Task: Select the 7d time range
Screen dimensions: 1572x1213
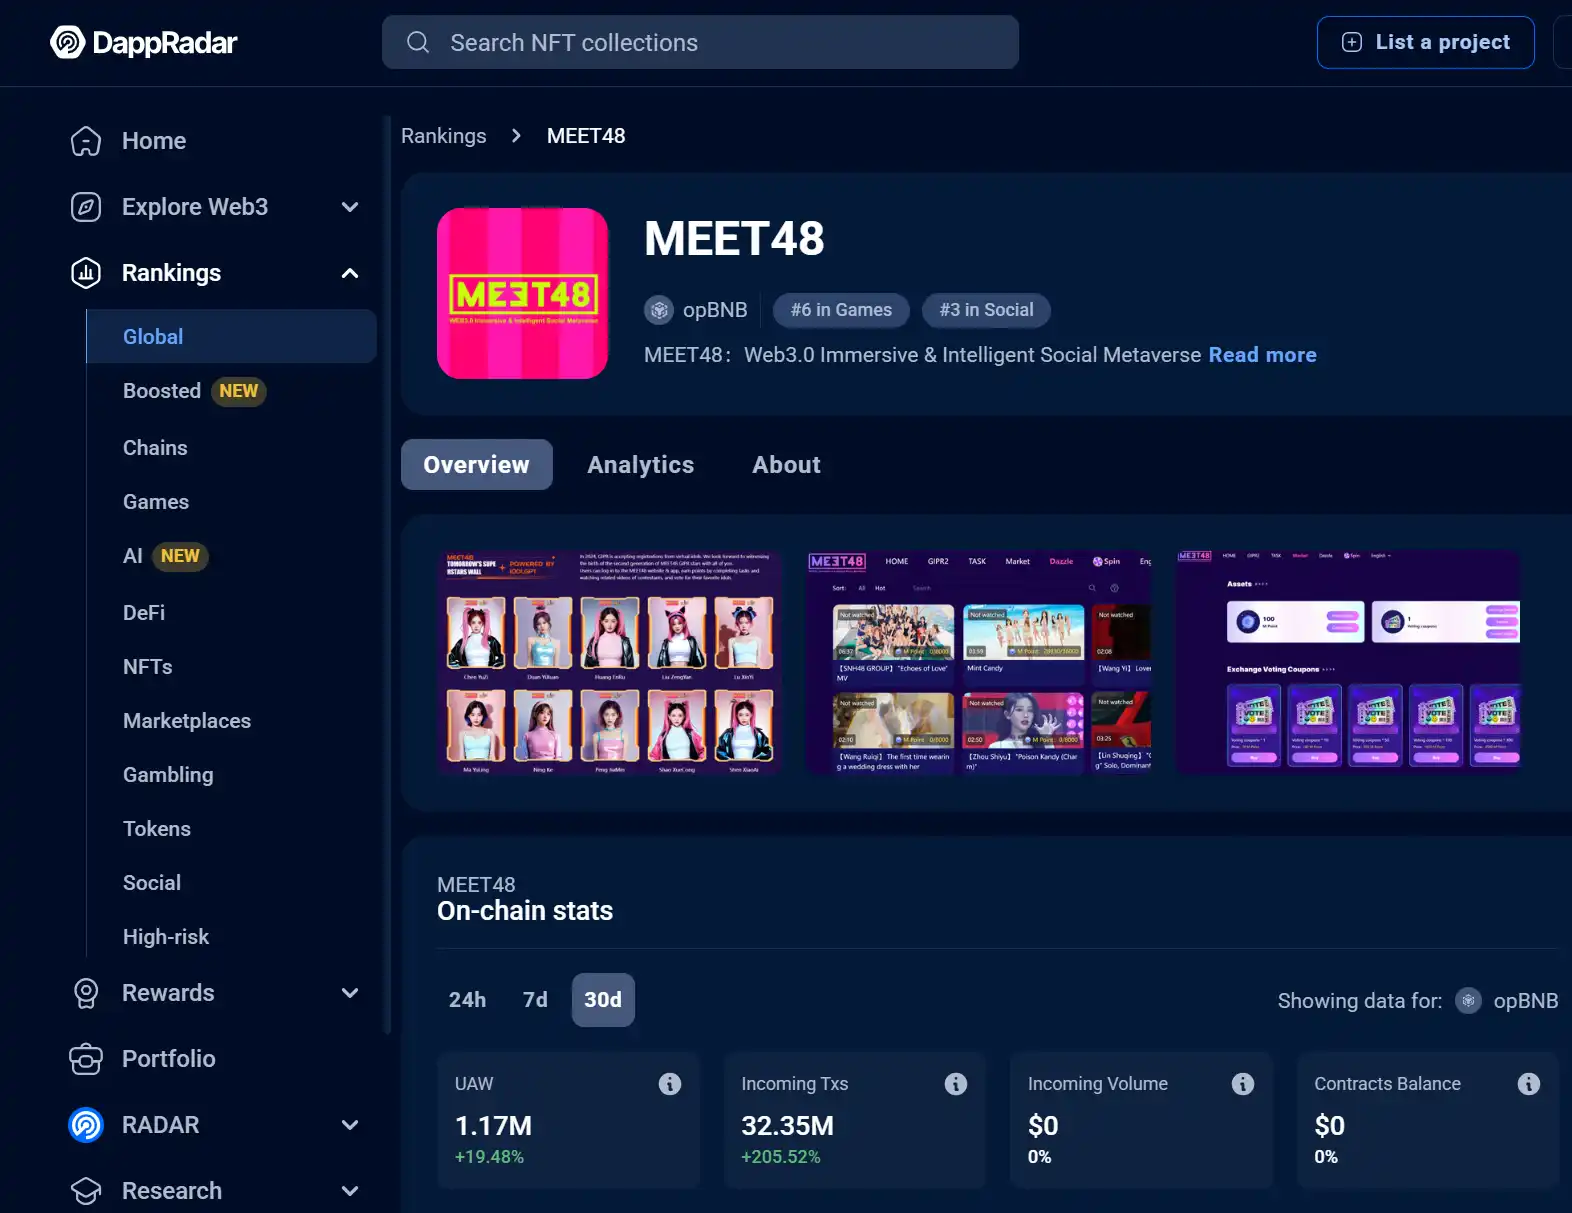Action: (535, 1000)
